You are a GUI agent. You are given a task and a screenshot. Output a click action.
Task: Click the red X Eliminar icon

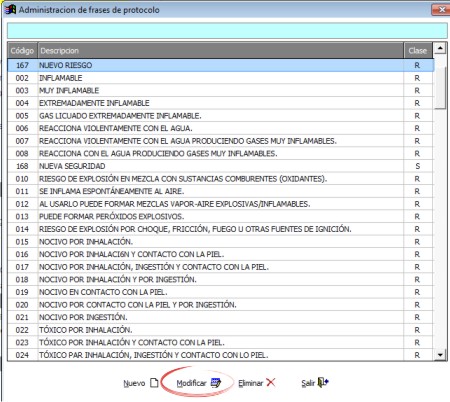[x=271, y=382]
